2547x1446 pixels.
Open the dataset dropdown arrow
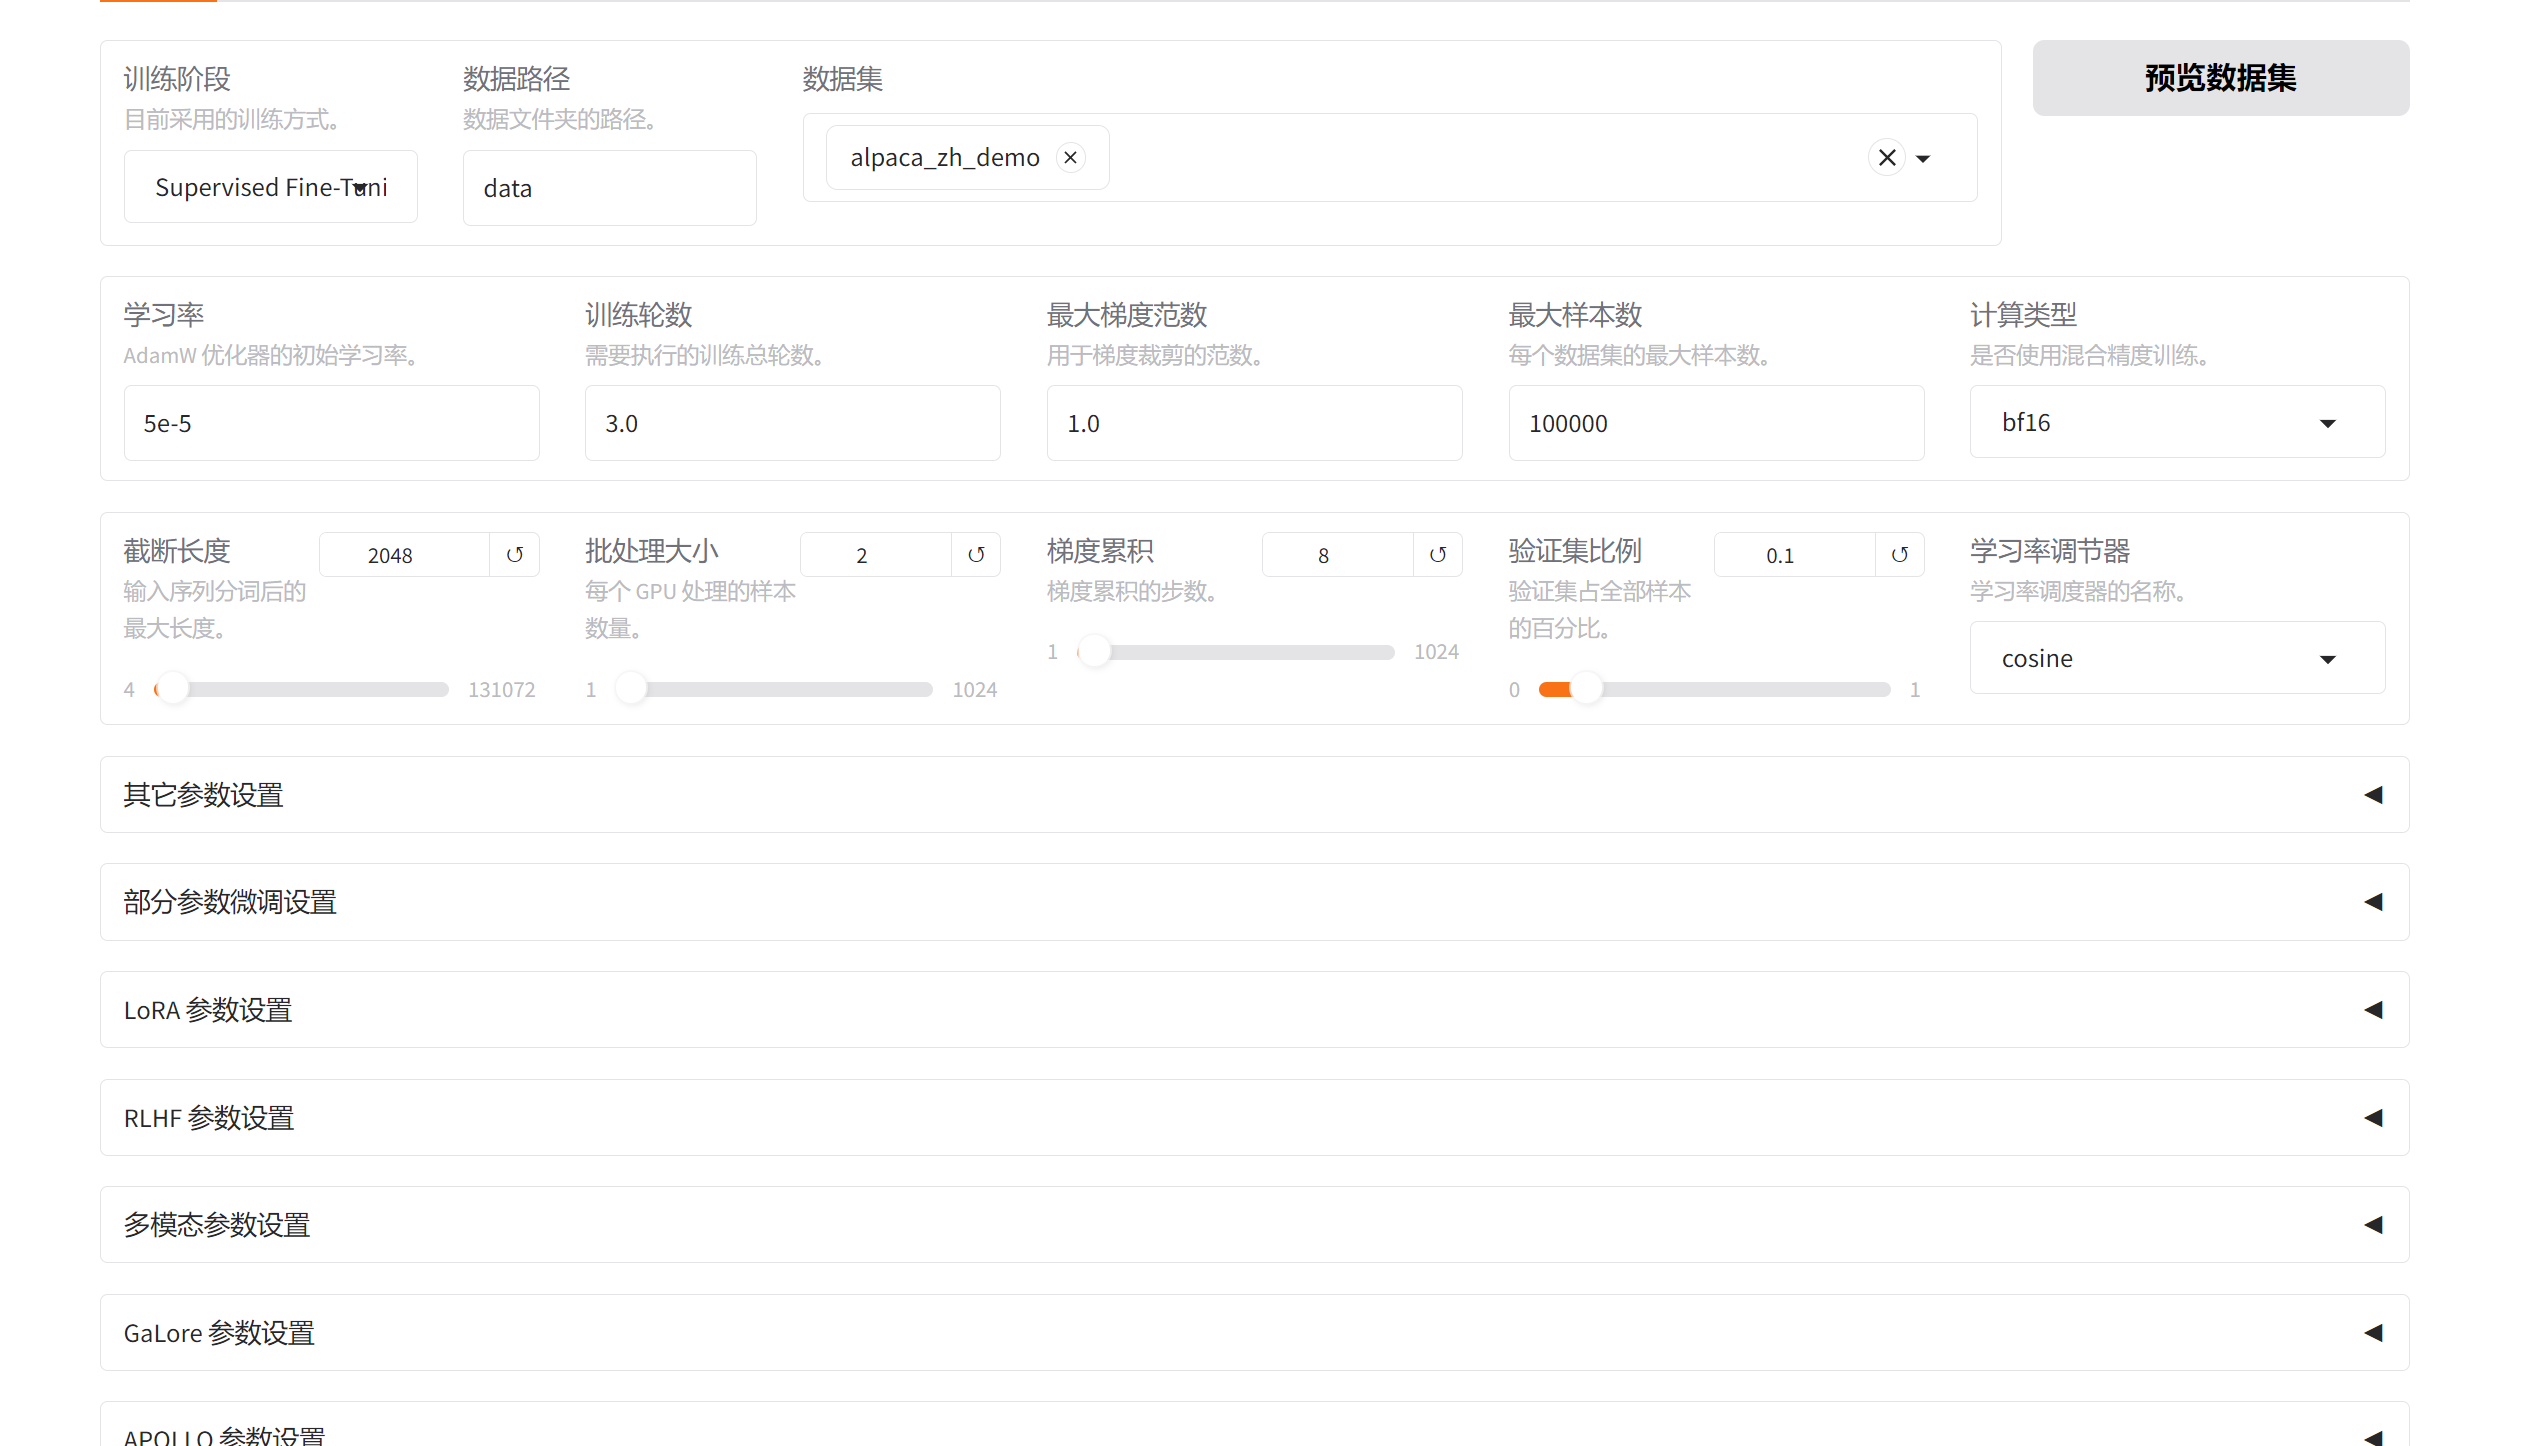(1923, 159)
